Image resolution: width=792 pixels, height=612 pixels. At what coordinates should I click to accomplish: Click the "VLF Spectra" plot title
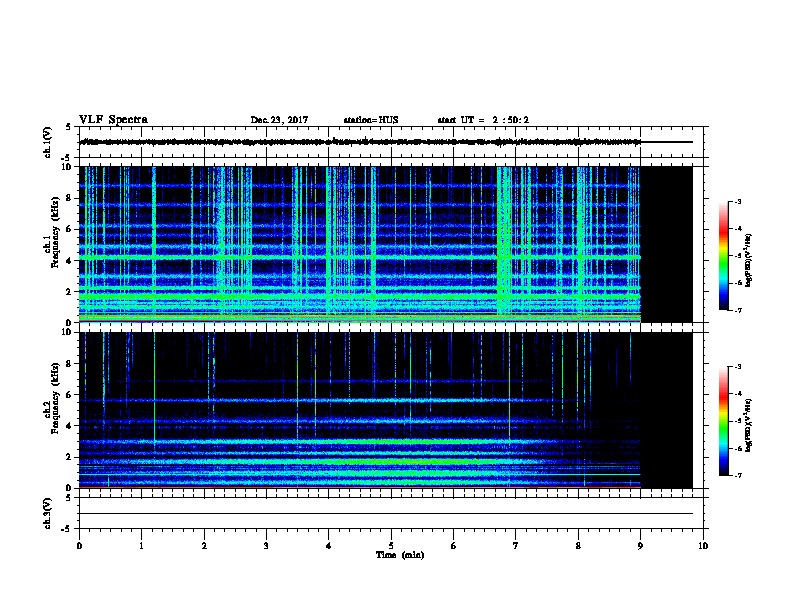coord(113,120)
